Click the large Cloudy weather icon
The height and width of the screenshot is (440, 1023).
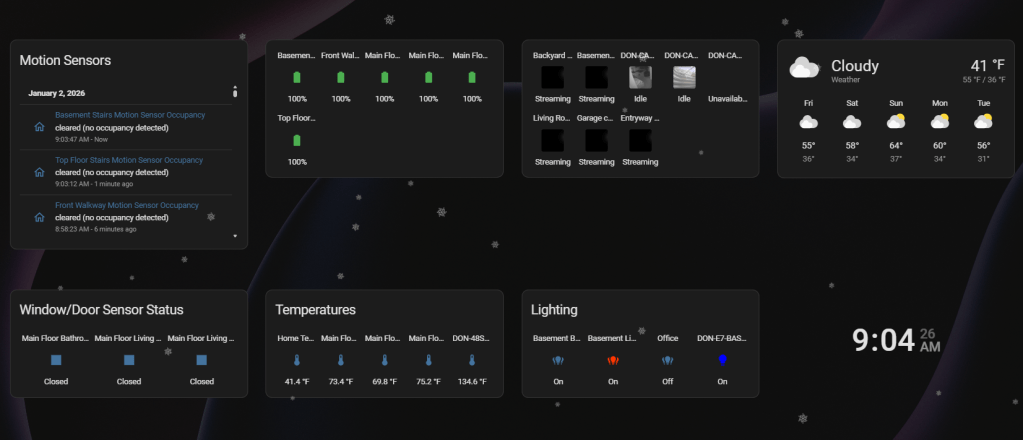[805, 68]
